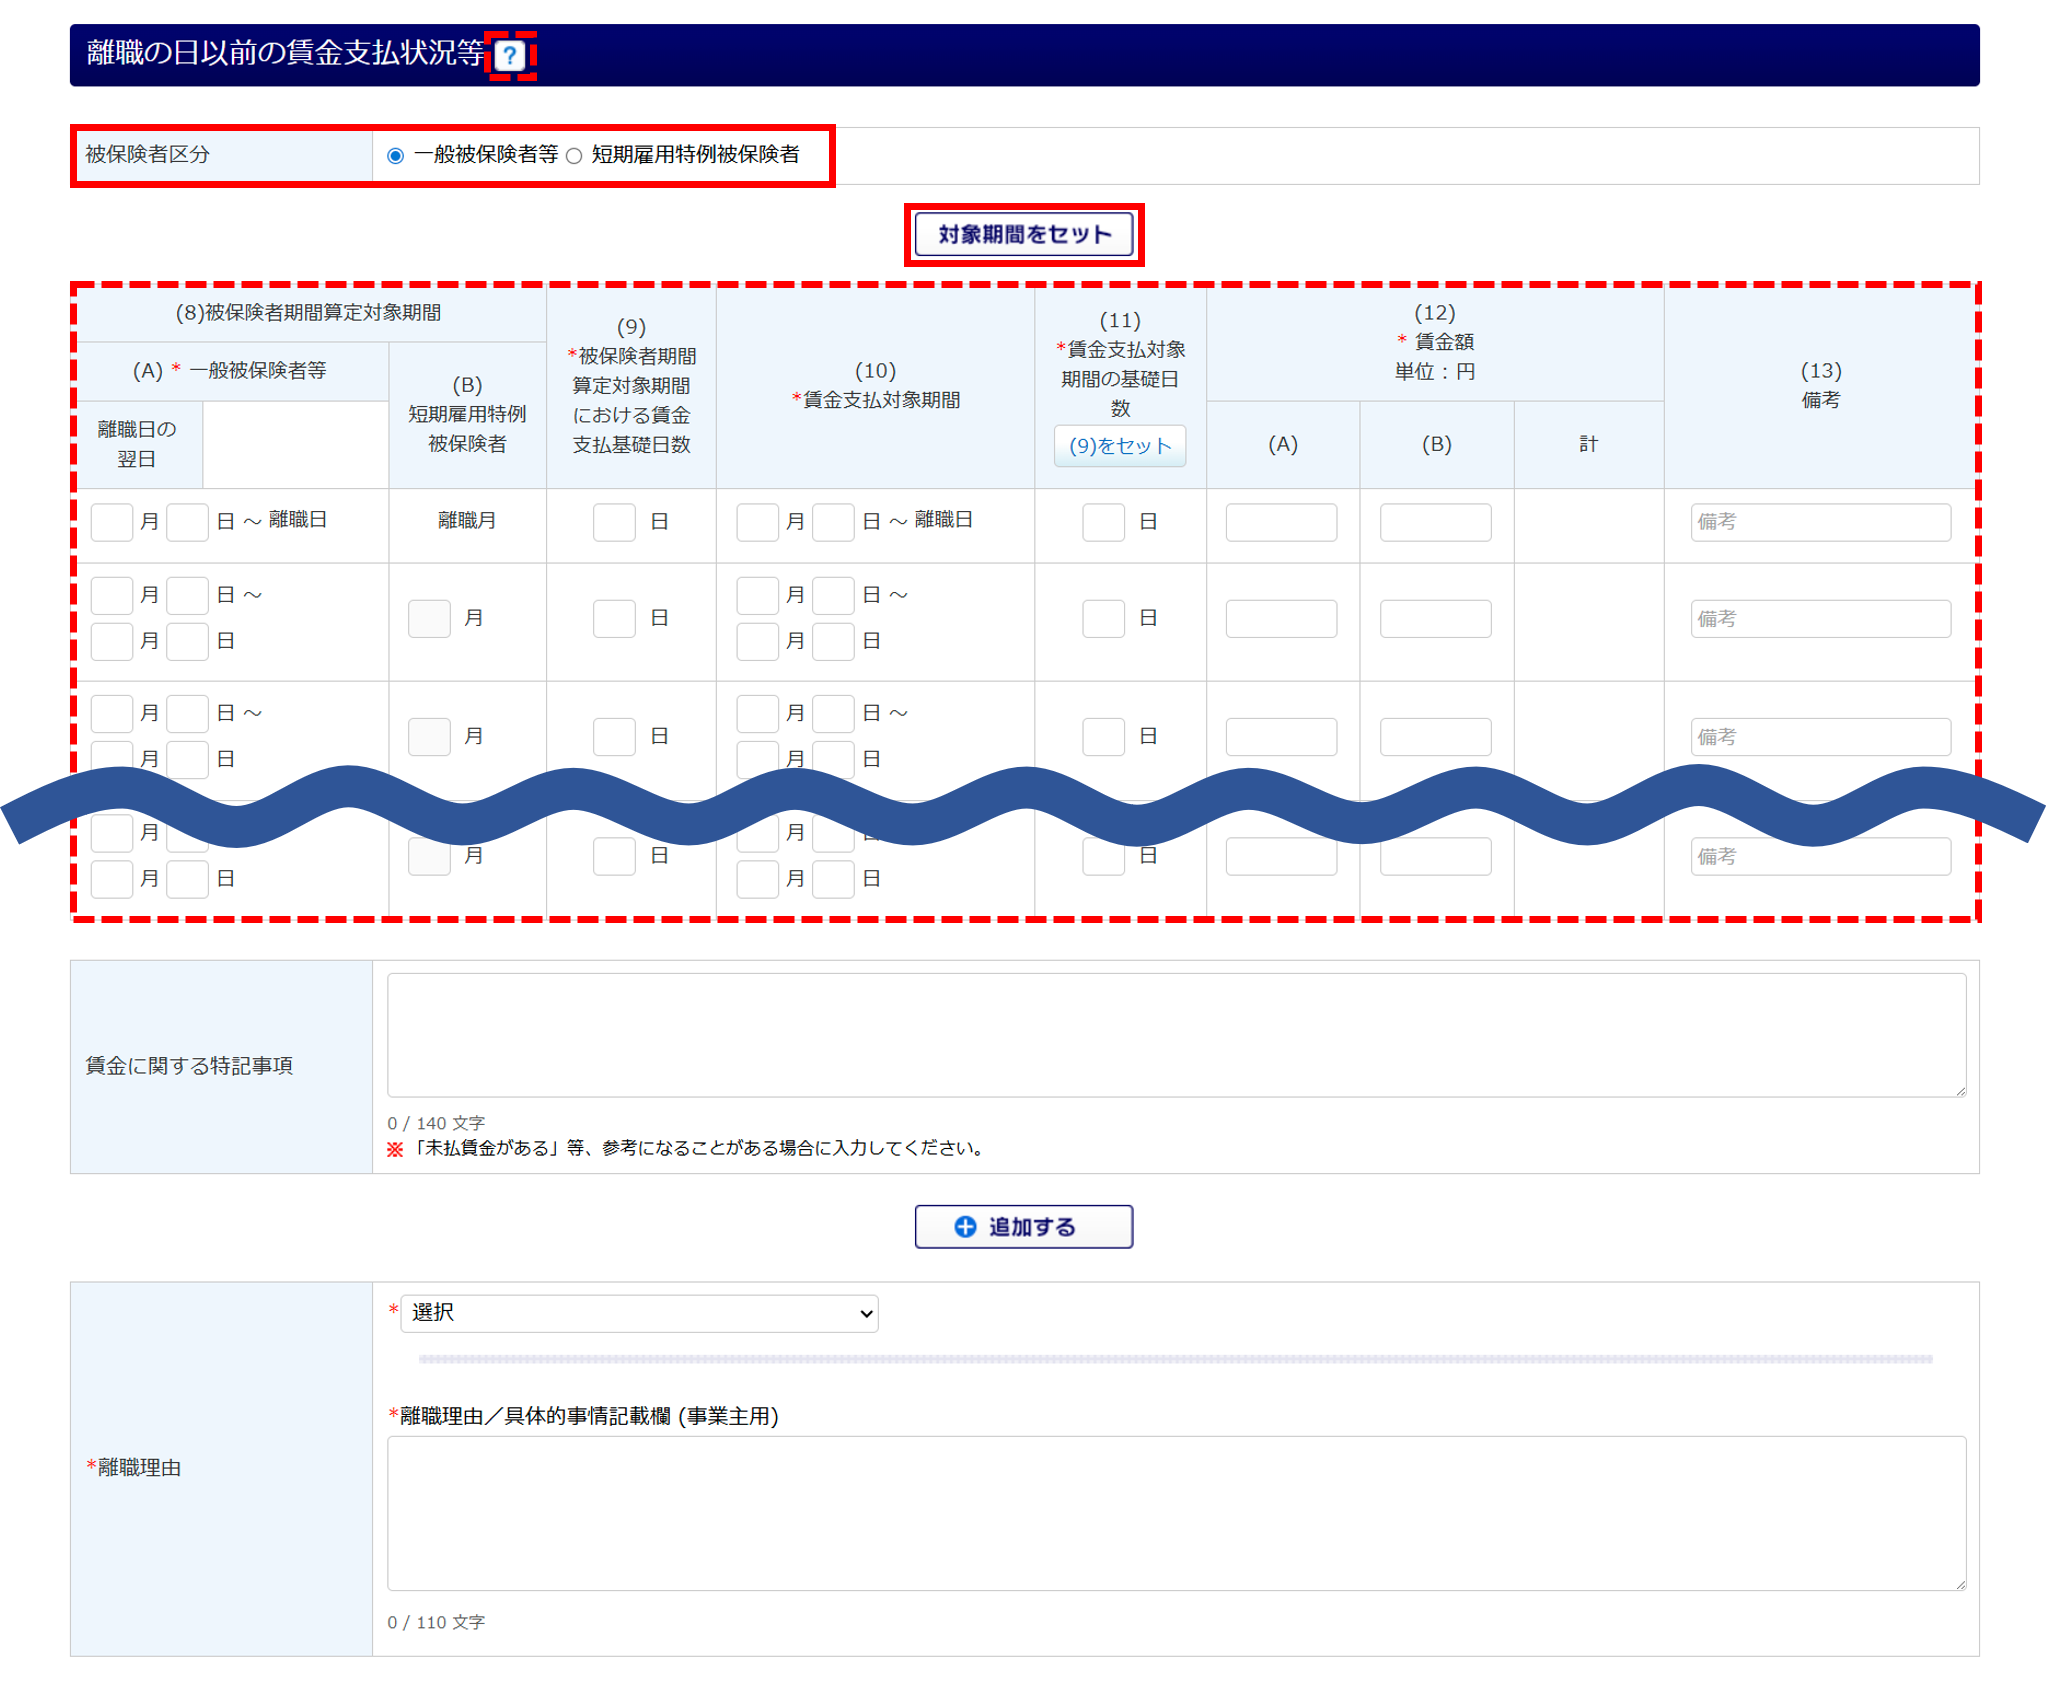Viewport: 2047px width, 1682px height.
Task: Click second row 備考 input field
Action: tap(1819, 619)
